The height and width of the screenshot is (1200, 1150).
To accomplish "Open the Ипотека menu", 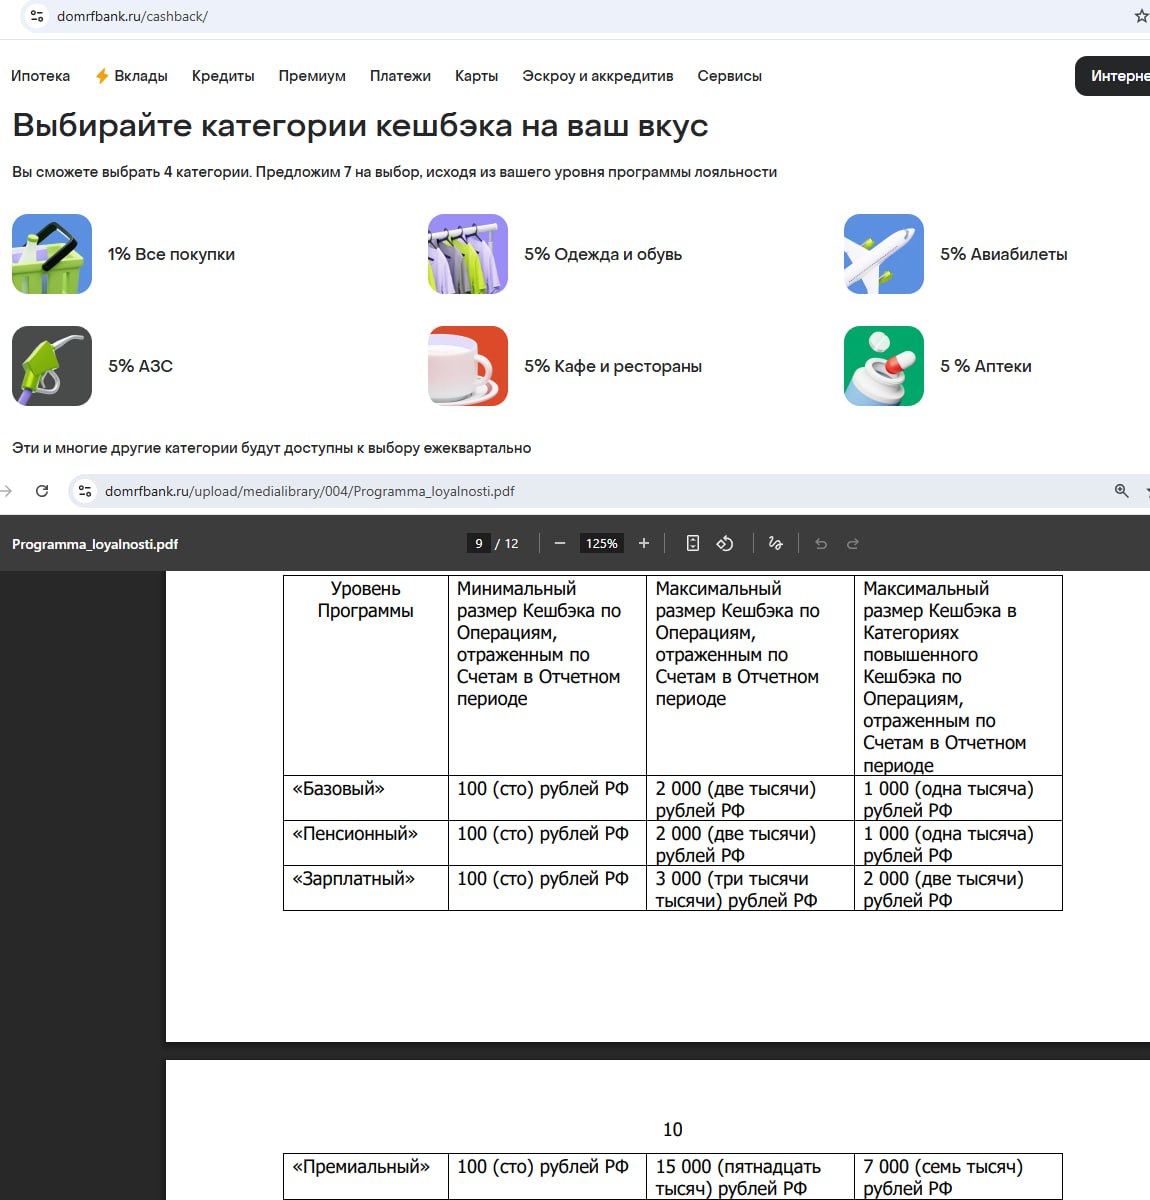I will [40, 76].
